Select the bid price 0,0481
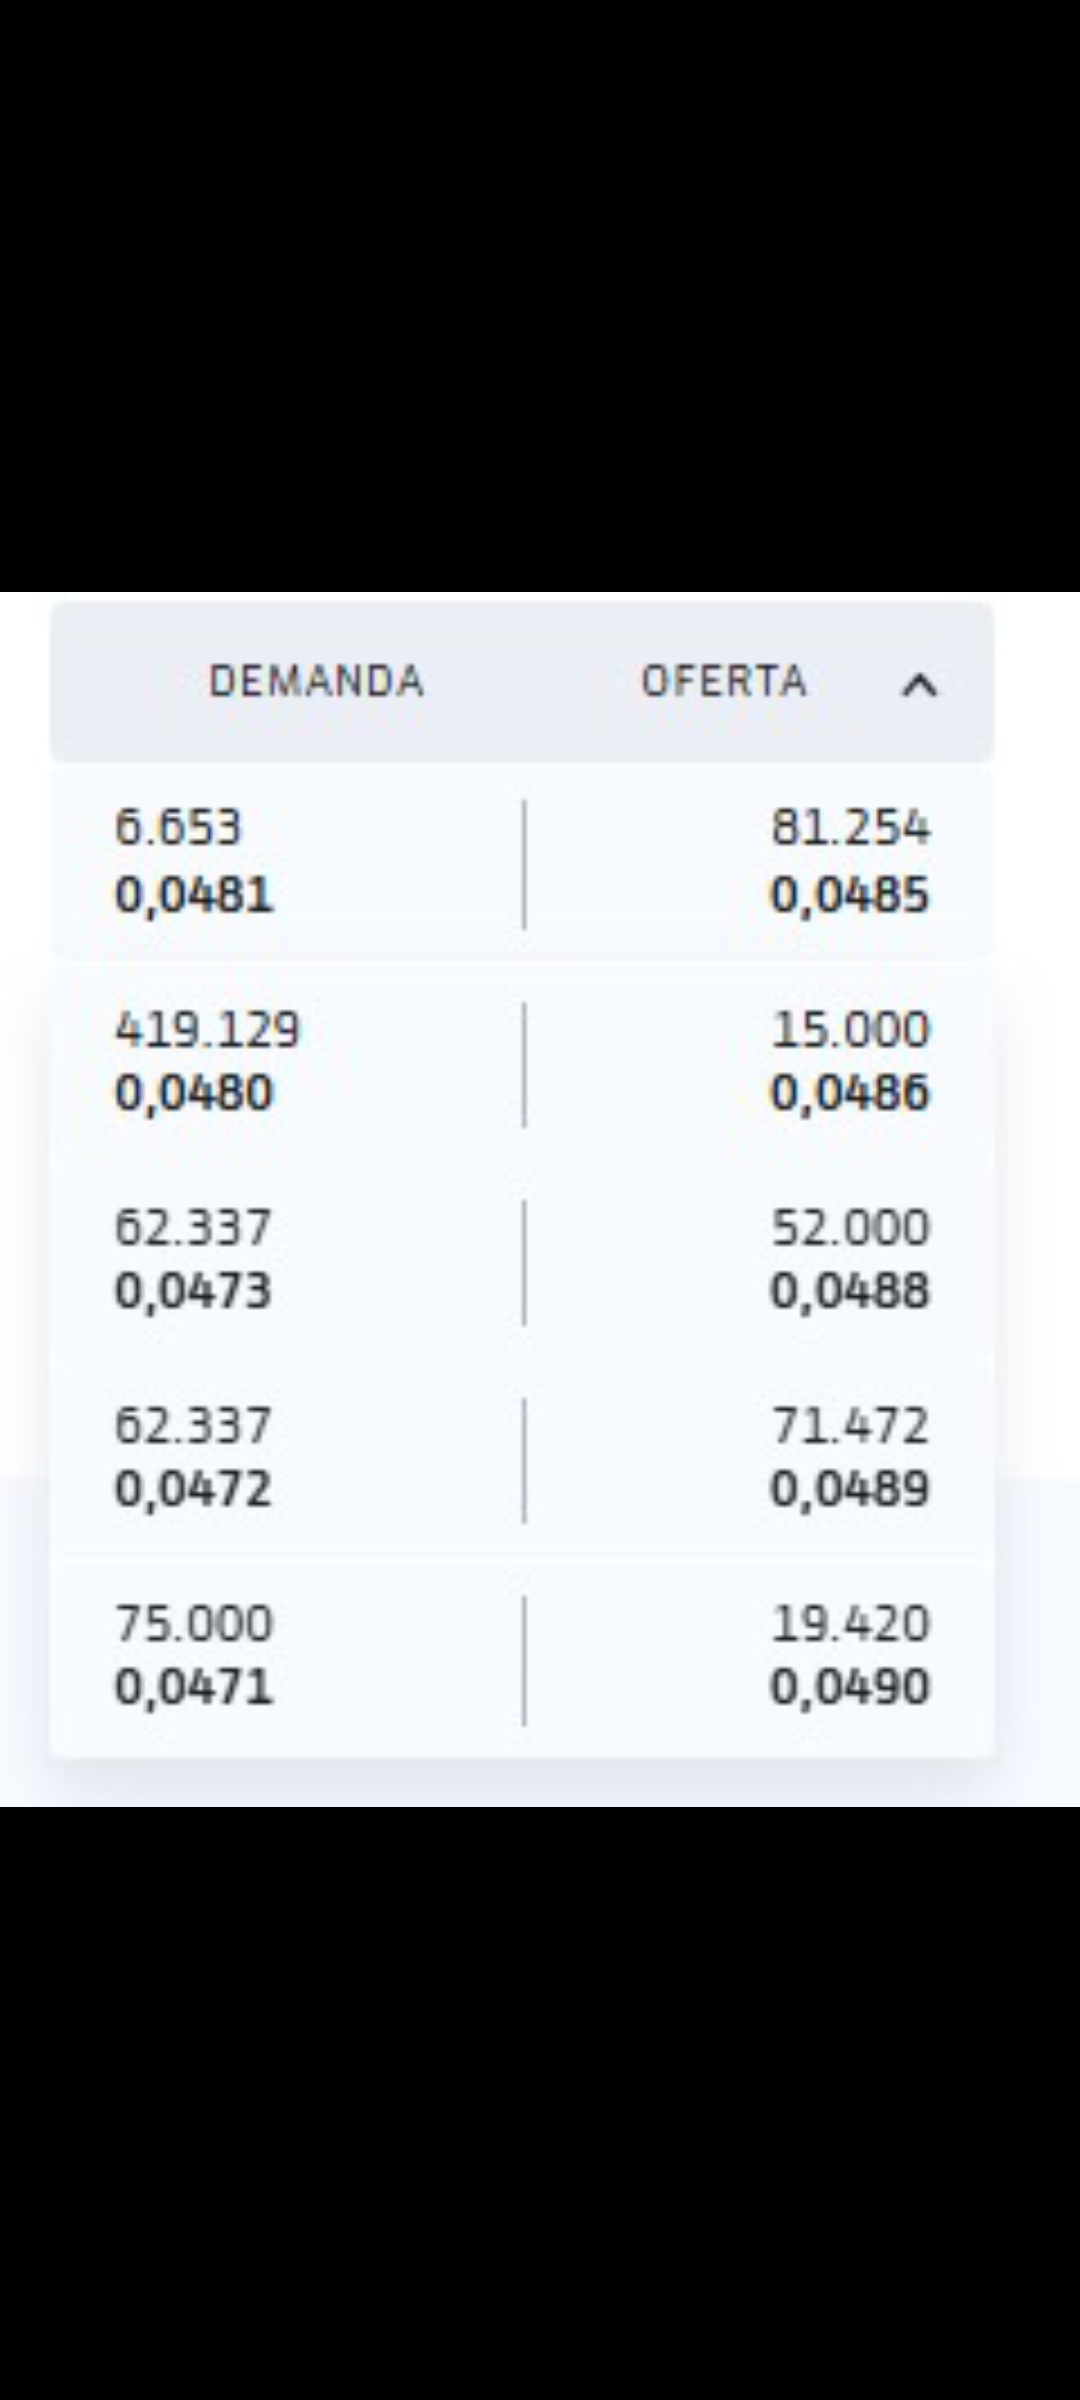The image size is (1080, 2400). [x=194, y=895]
